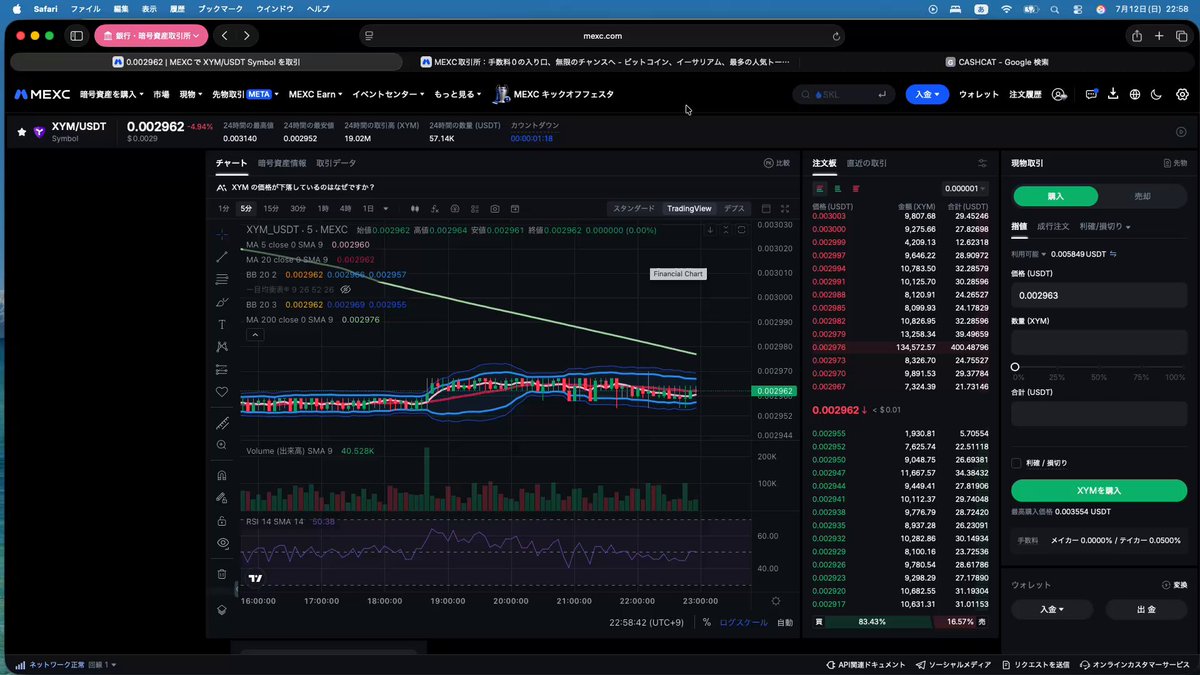This screenshot has height=675, width=1200.
Task: Expand the もっと見る menu
Action: [458, 94]
